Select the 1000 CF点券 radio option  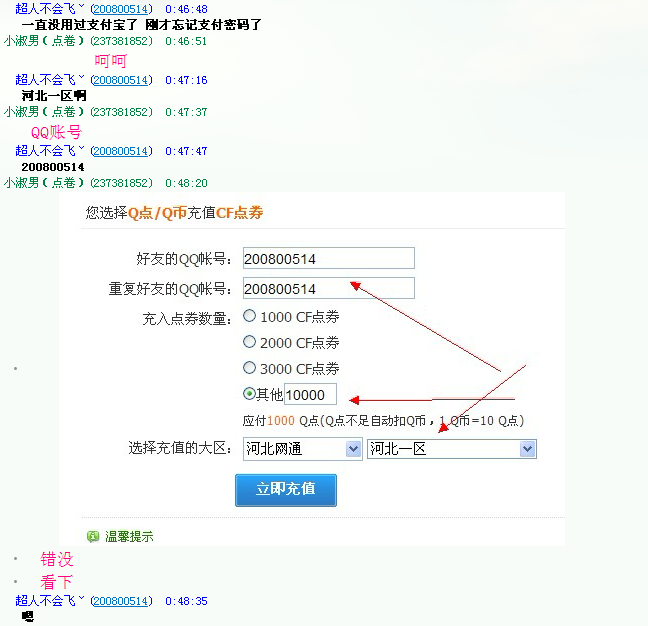[249, 316]
